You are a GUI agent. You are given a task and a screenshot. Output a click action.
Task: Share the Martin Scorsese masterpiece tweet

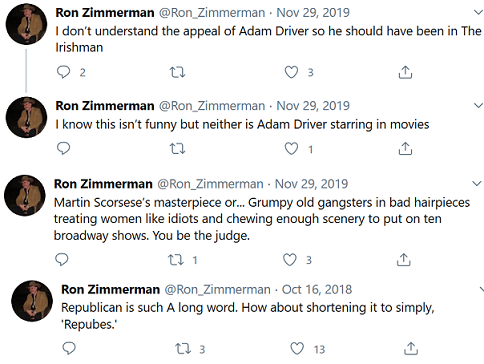[x=403, y=260]
